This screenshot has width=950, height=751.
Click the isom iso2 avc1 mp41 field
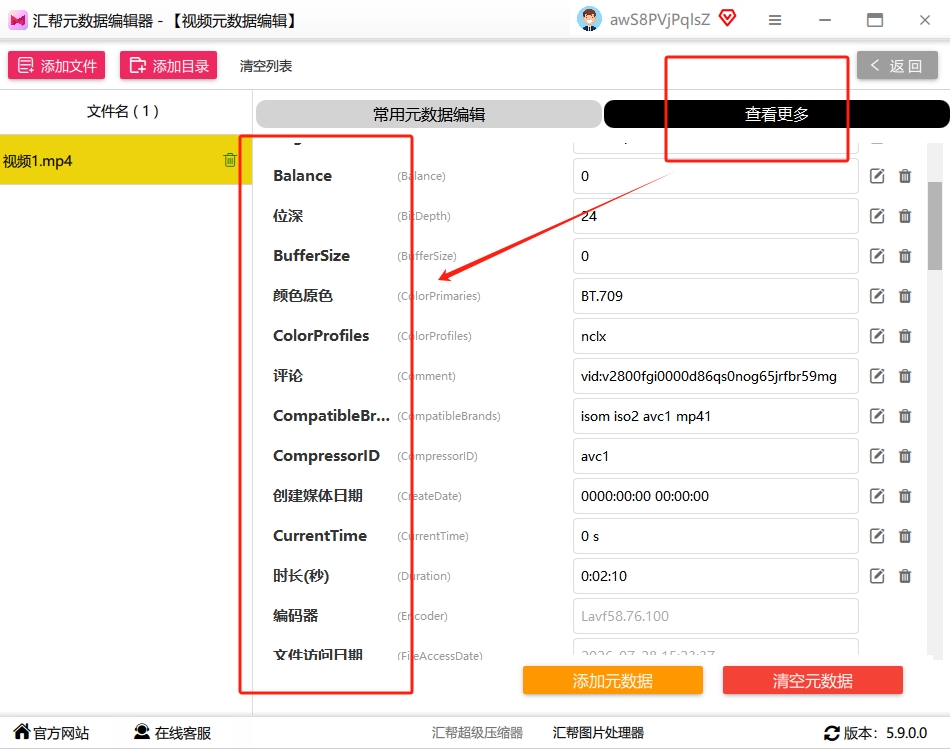[716, 416]
